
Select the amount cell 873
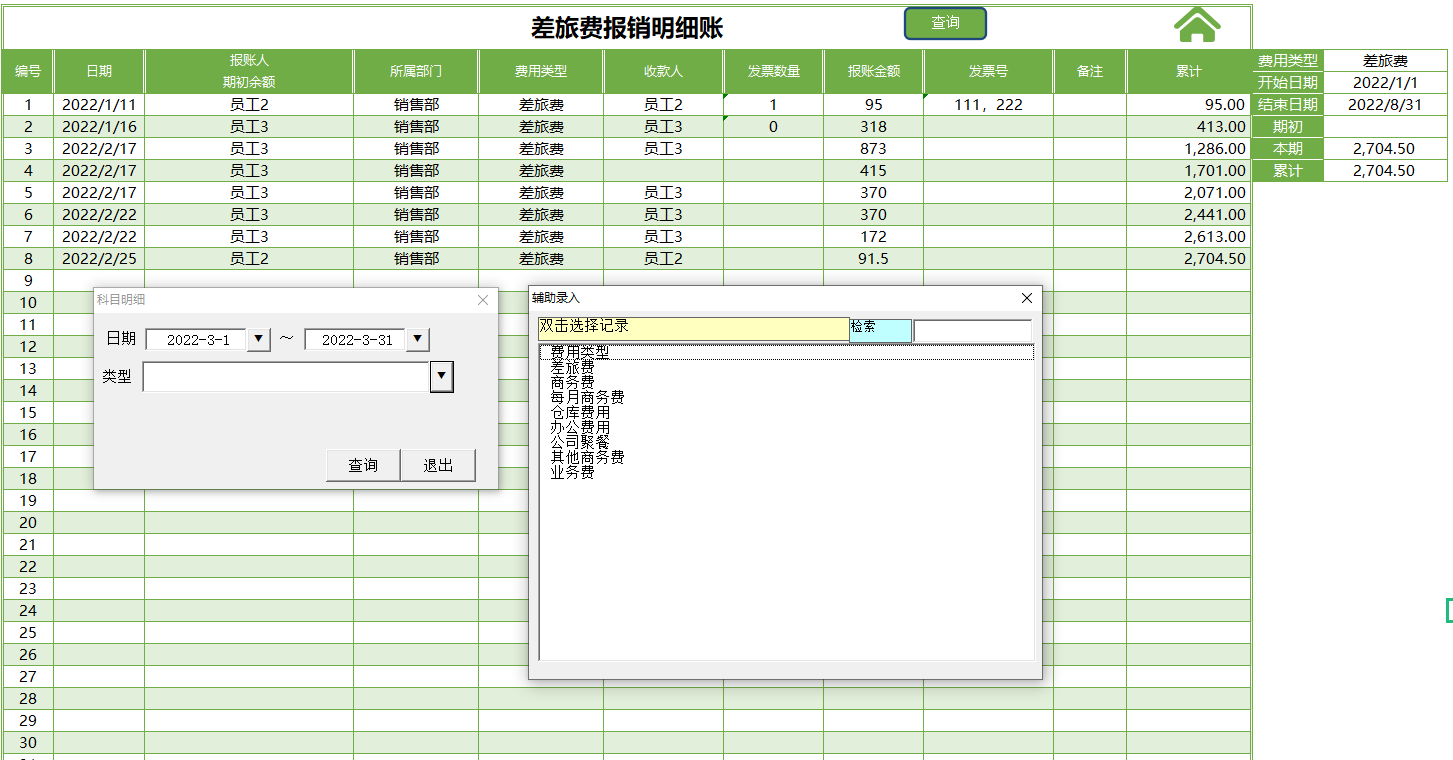(874, 148)
